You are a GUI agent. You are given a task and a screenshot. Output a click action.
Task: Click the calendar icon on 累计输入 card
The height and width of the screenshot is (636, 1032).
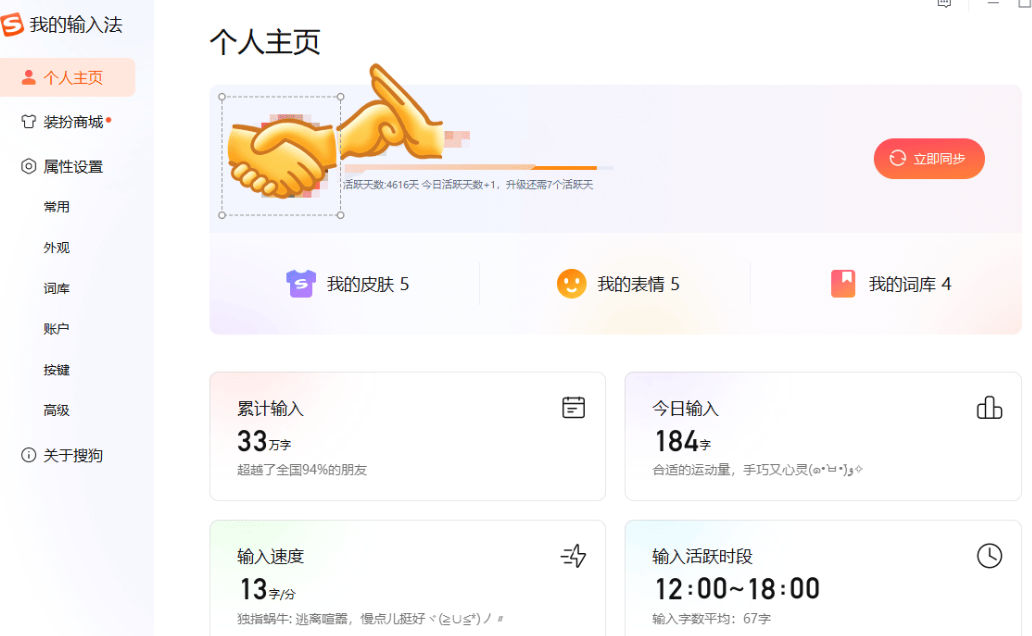pyautogui.click(x=573, y=407)
